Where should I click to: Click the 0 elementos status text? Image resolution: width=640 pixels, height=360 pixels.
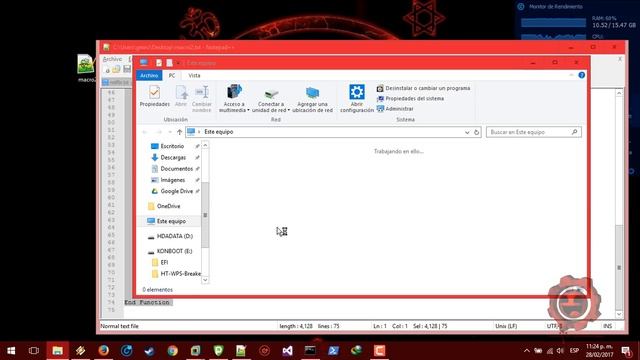(158, 290)
